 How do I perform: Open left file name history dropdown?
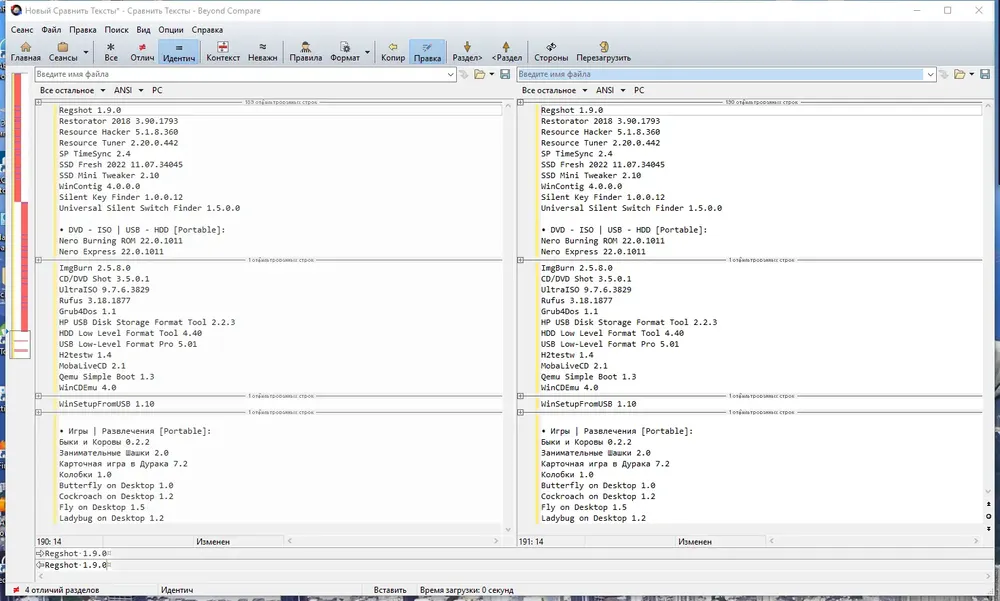coord(450,75)
